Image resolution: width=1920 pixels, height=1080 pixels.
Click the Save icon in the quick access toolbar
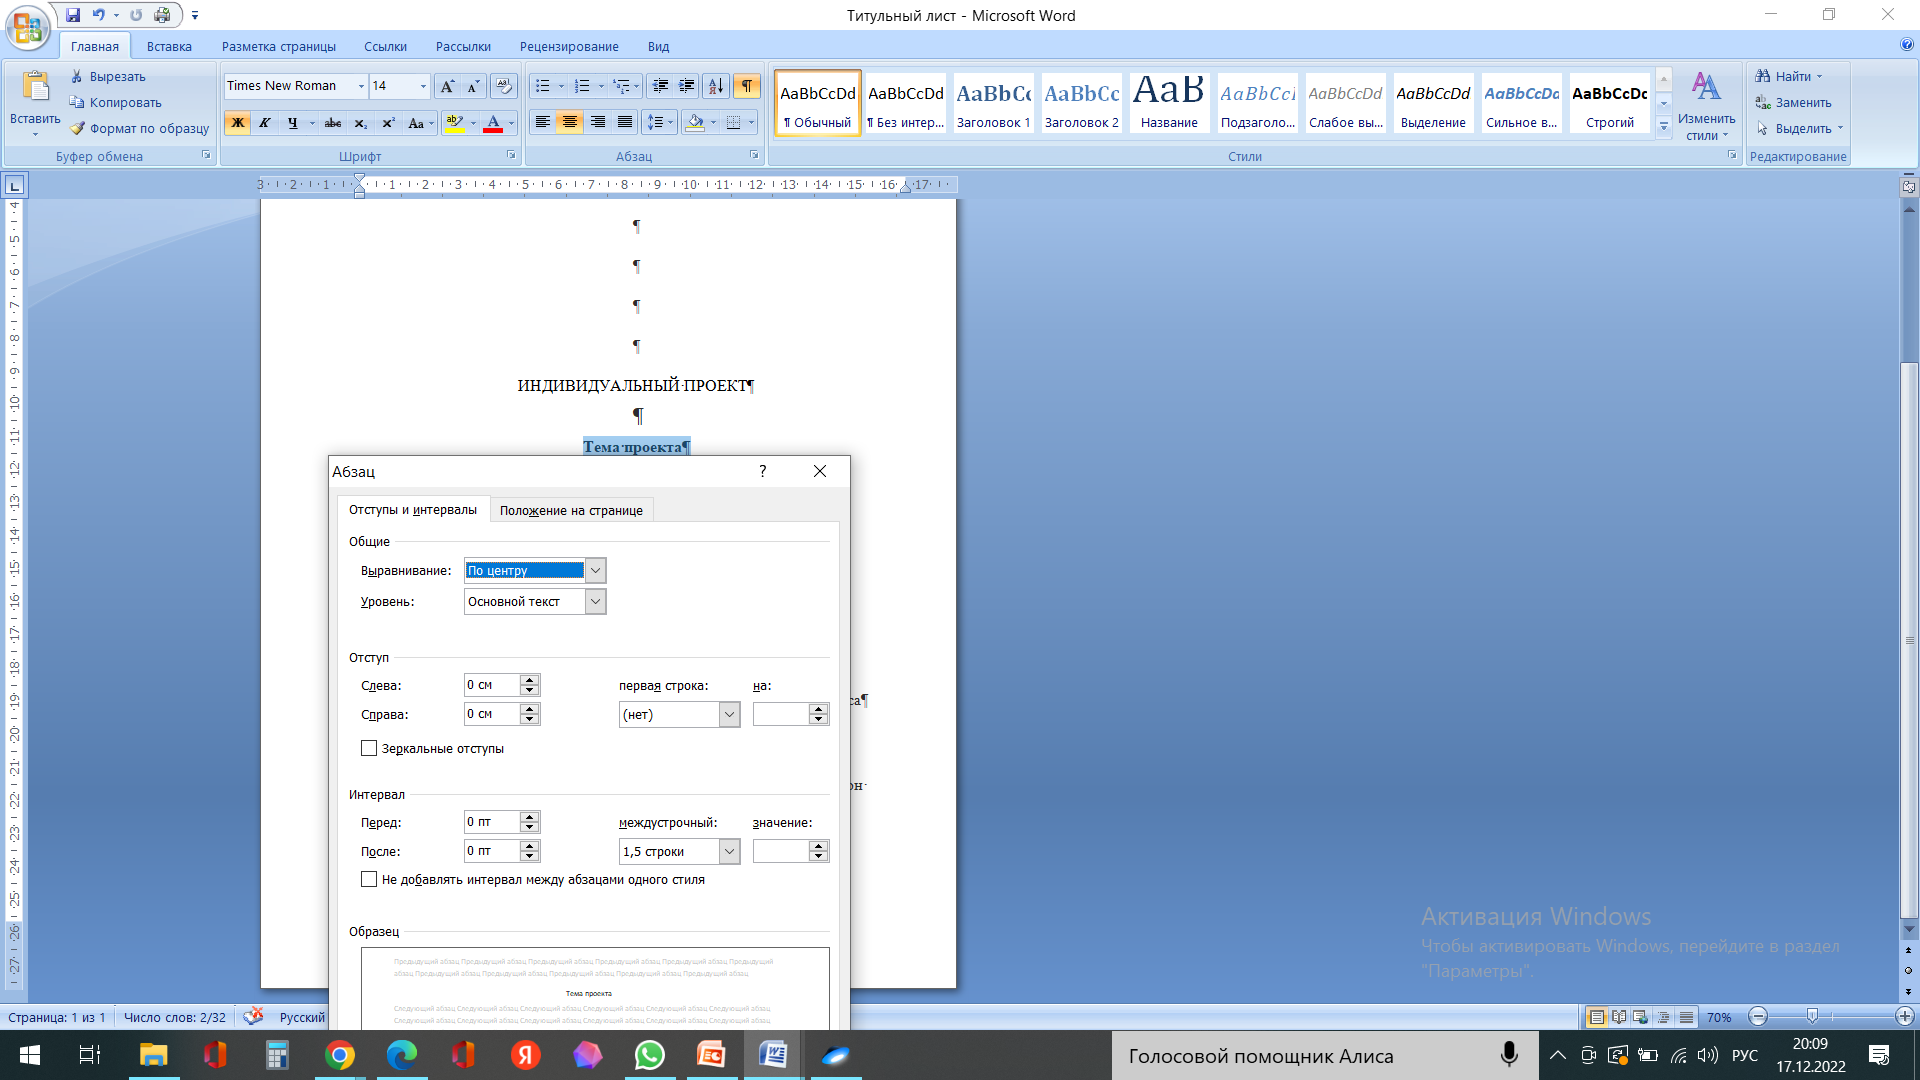(73, 15)
